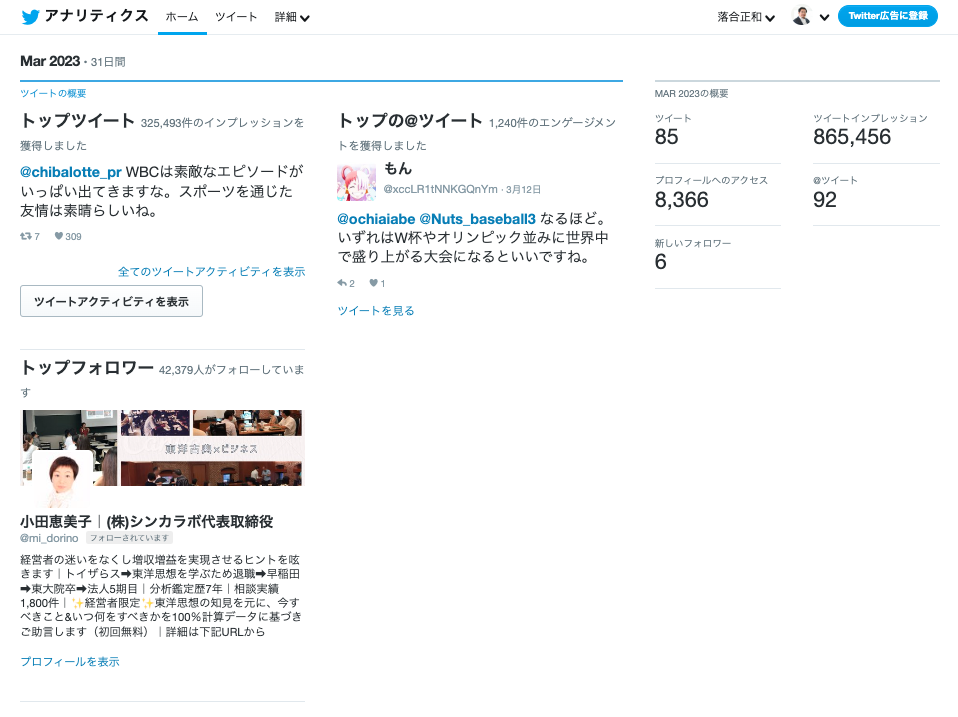Expand the 詳細 dropdown menu
Image resolution: width=958 pixels, height=717 pixels.
(292, 17)
